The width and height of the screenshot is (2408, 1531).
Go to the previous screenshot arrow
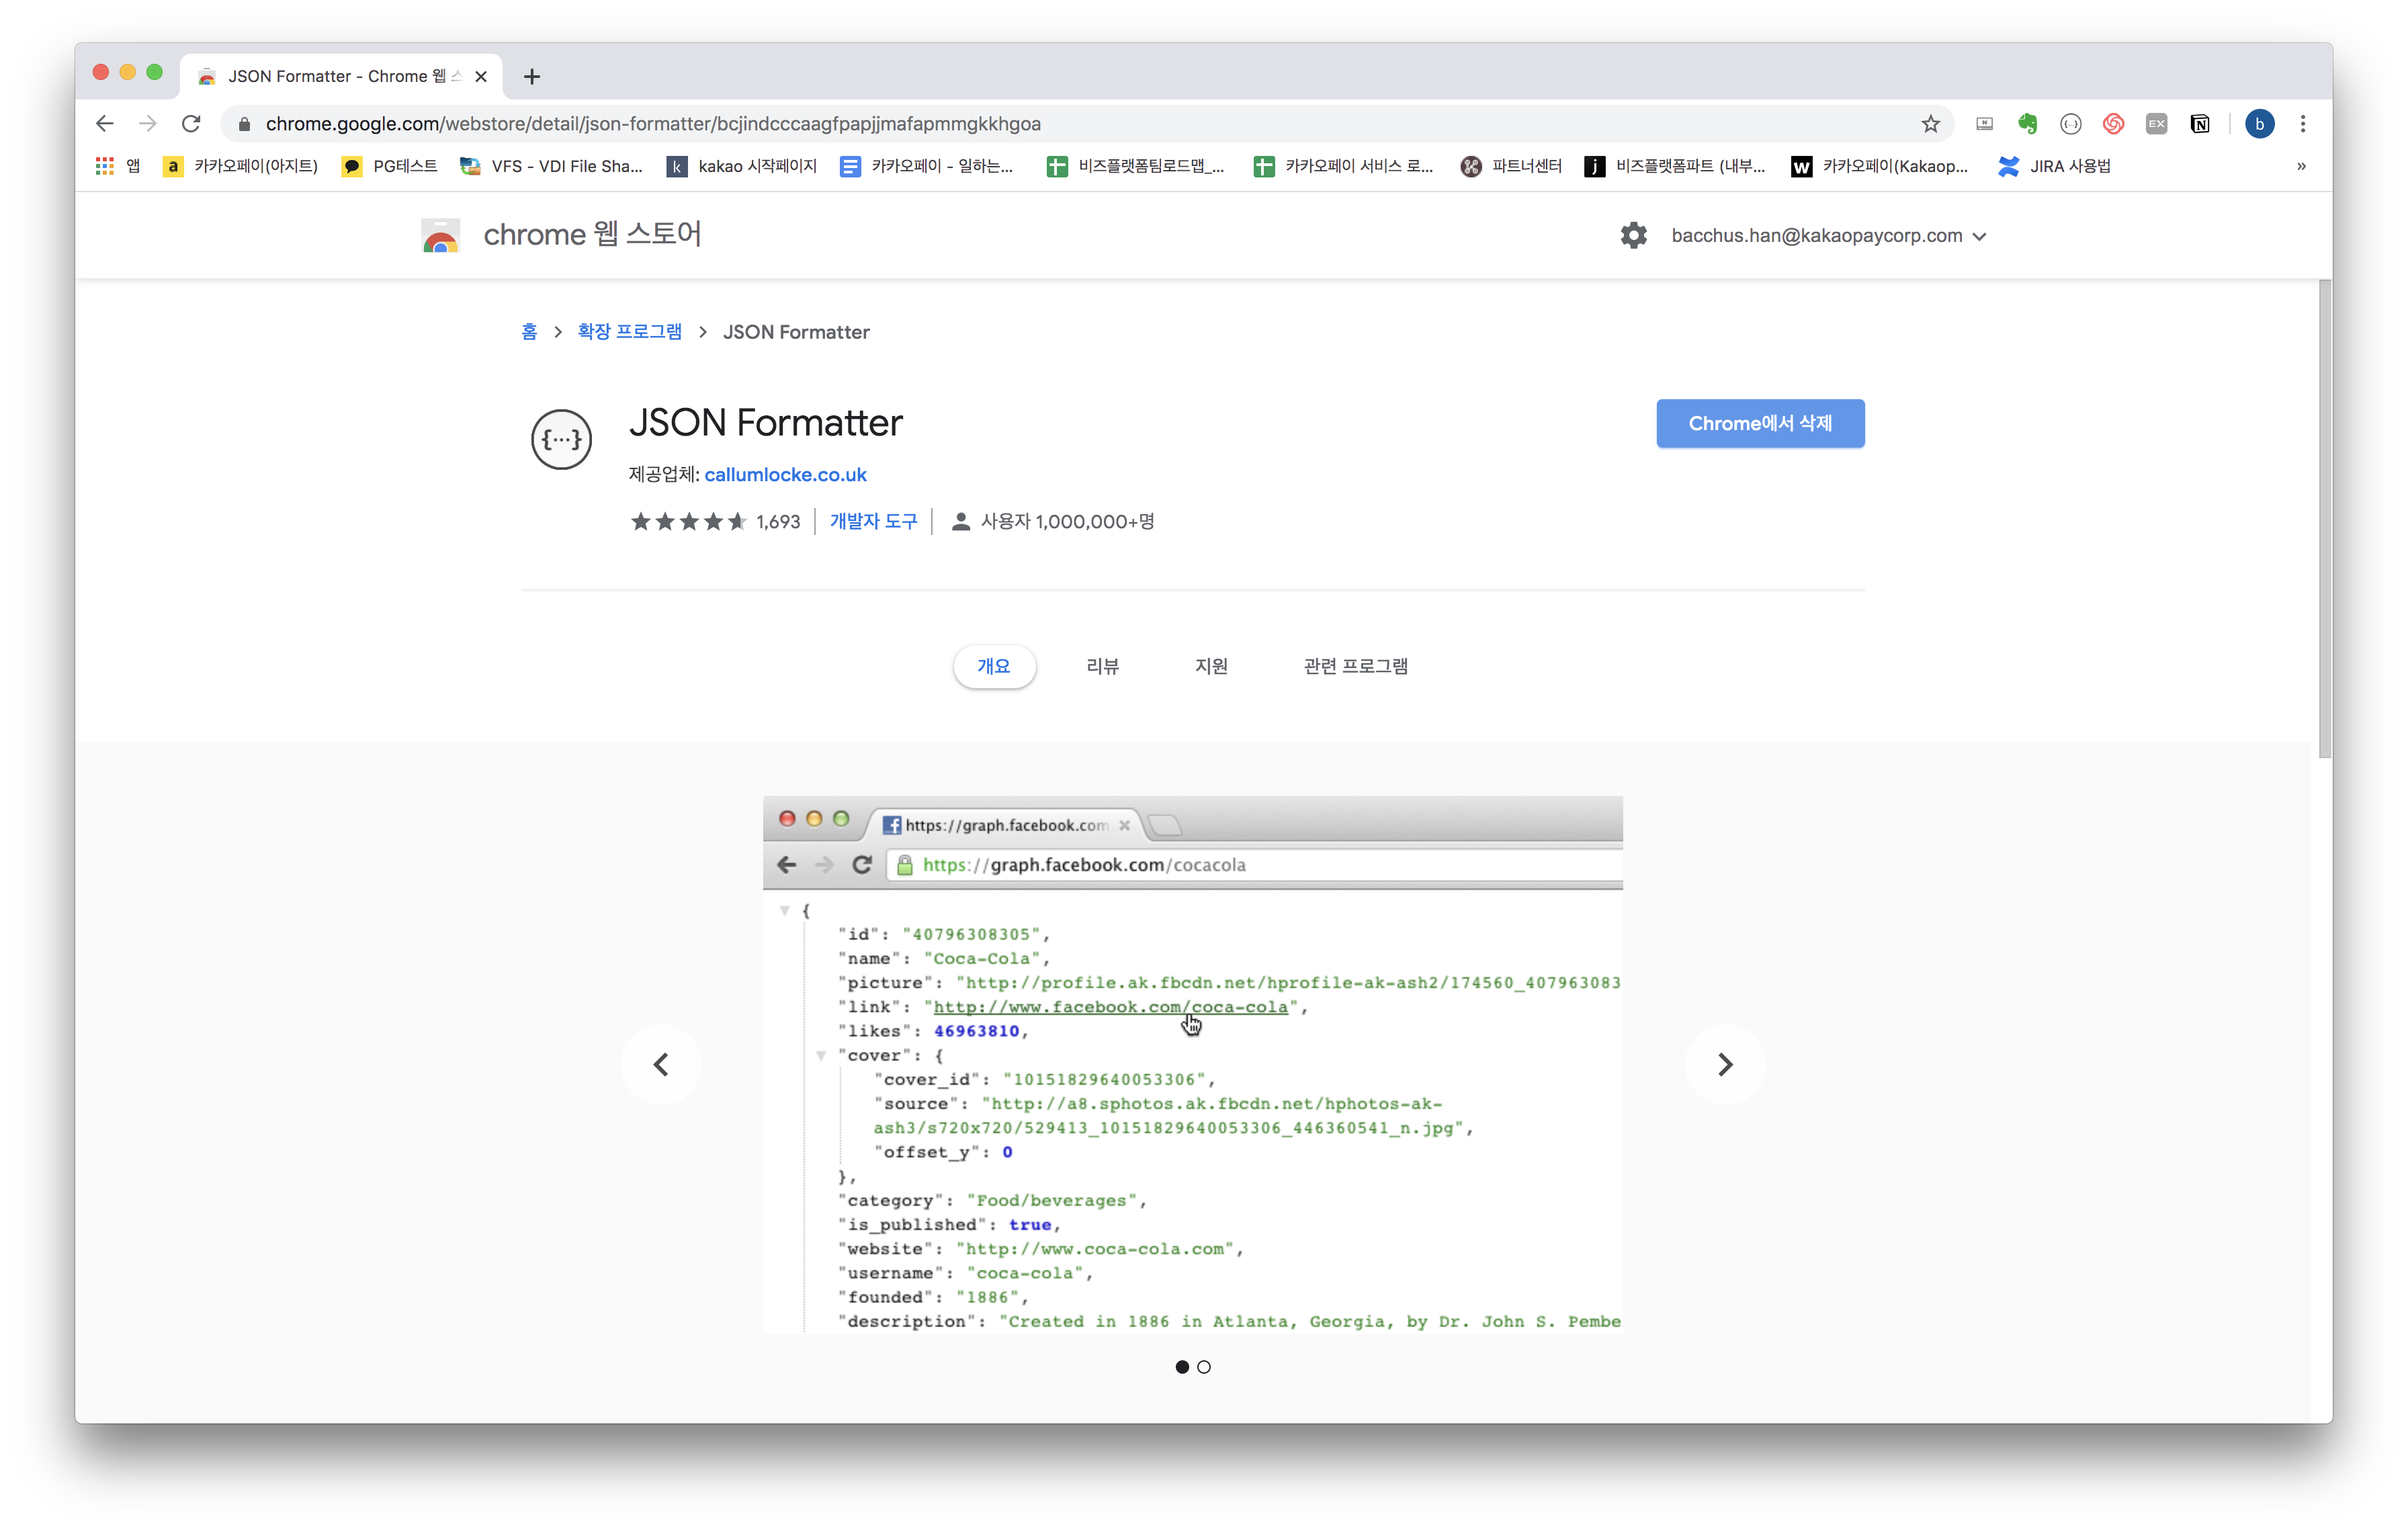pos(661,1065)
